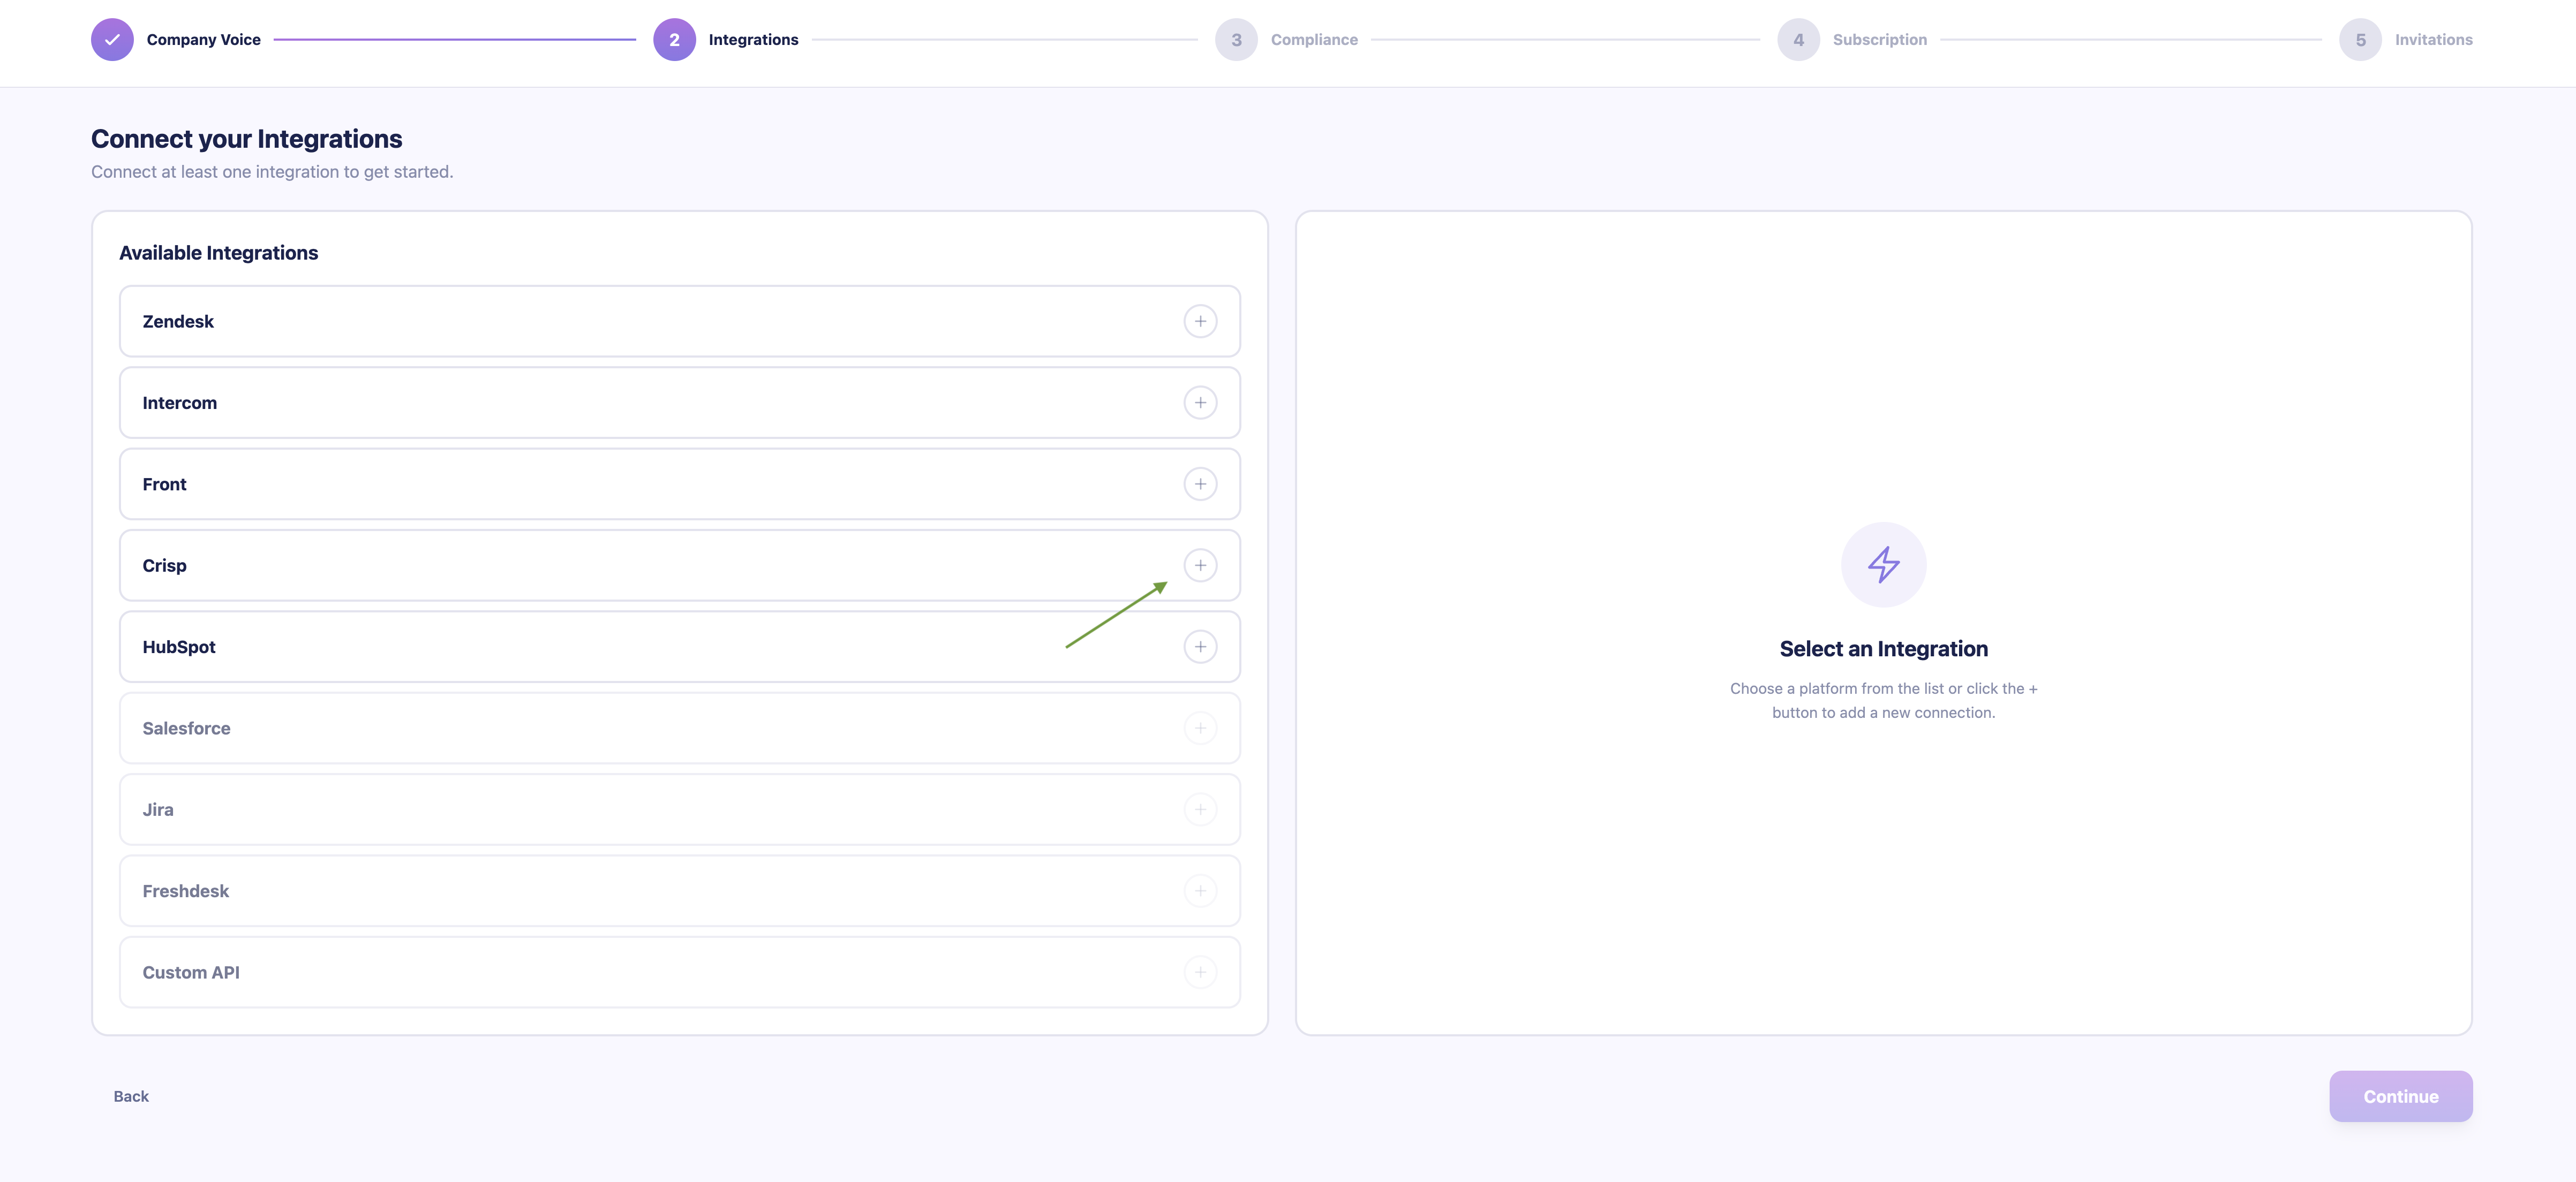The width and height of the screenshot is (2576, 1182).
Task: Click the 'Connect at least one integration' subtitle
Action: [272, 172]
